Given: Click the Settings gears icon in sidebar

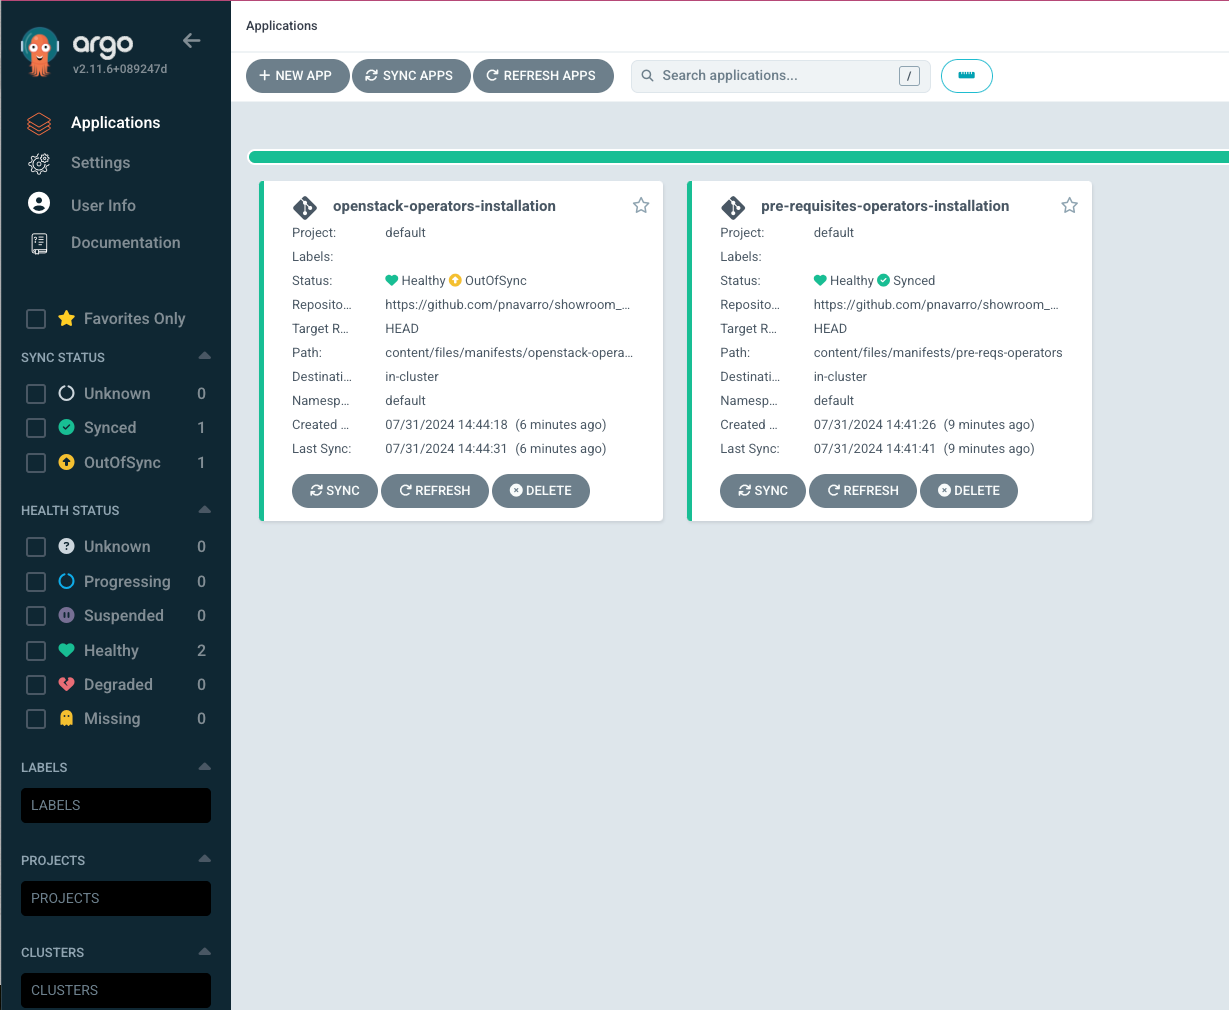Looking at the screenshot, I should click(39, 163).
